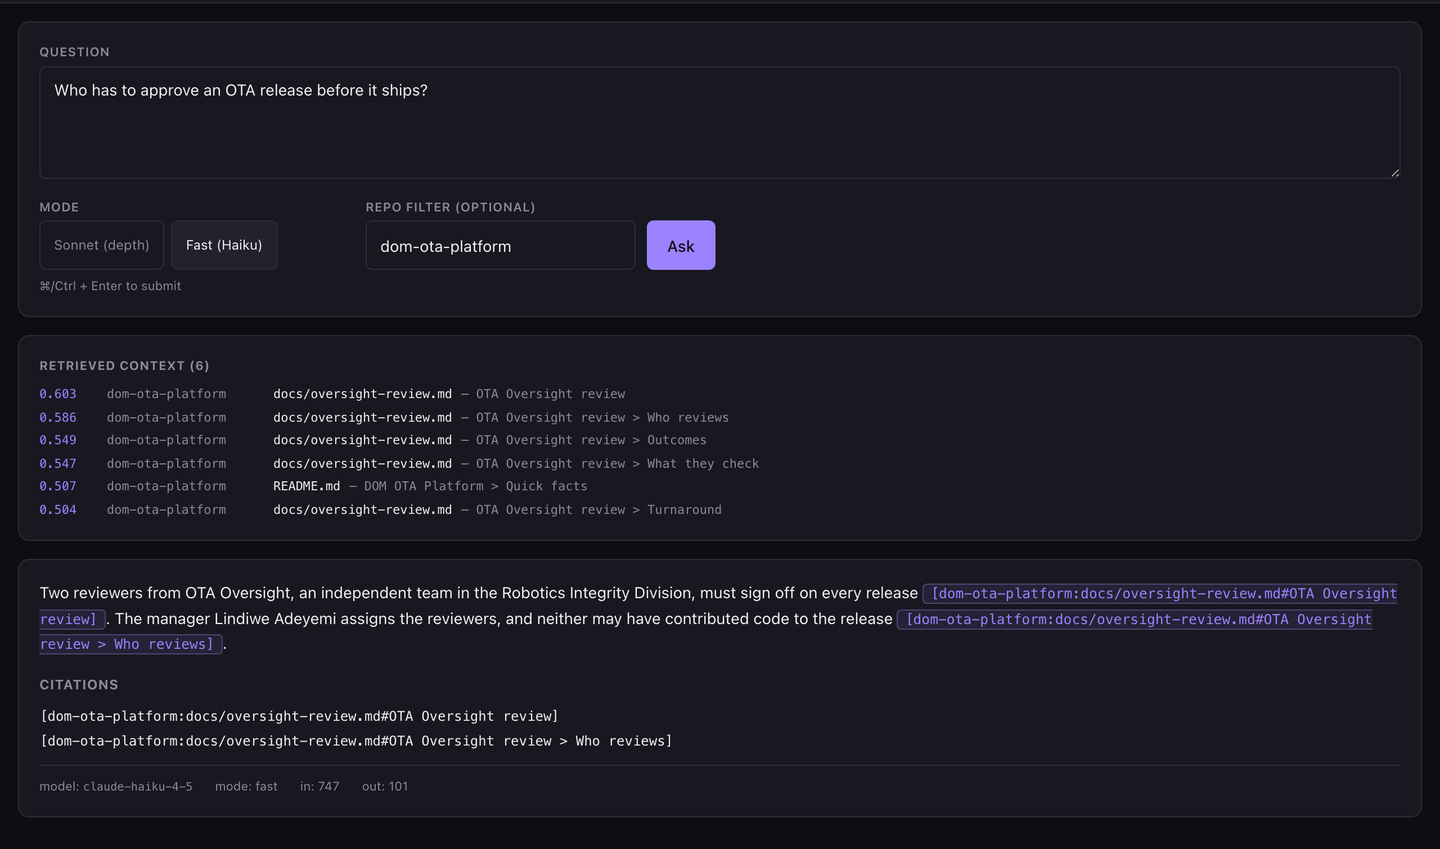Click the in: 747 token count
This screenshot has width=1440, height=849.
coord(319,786)
